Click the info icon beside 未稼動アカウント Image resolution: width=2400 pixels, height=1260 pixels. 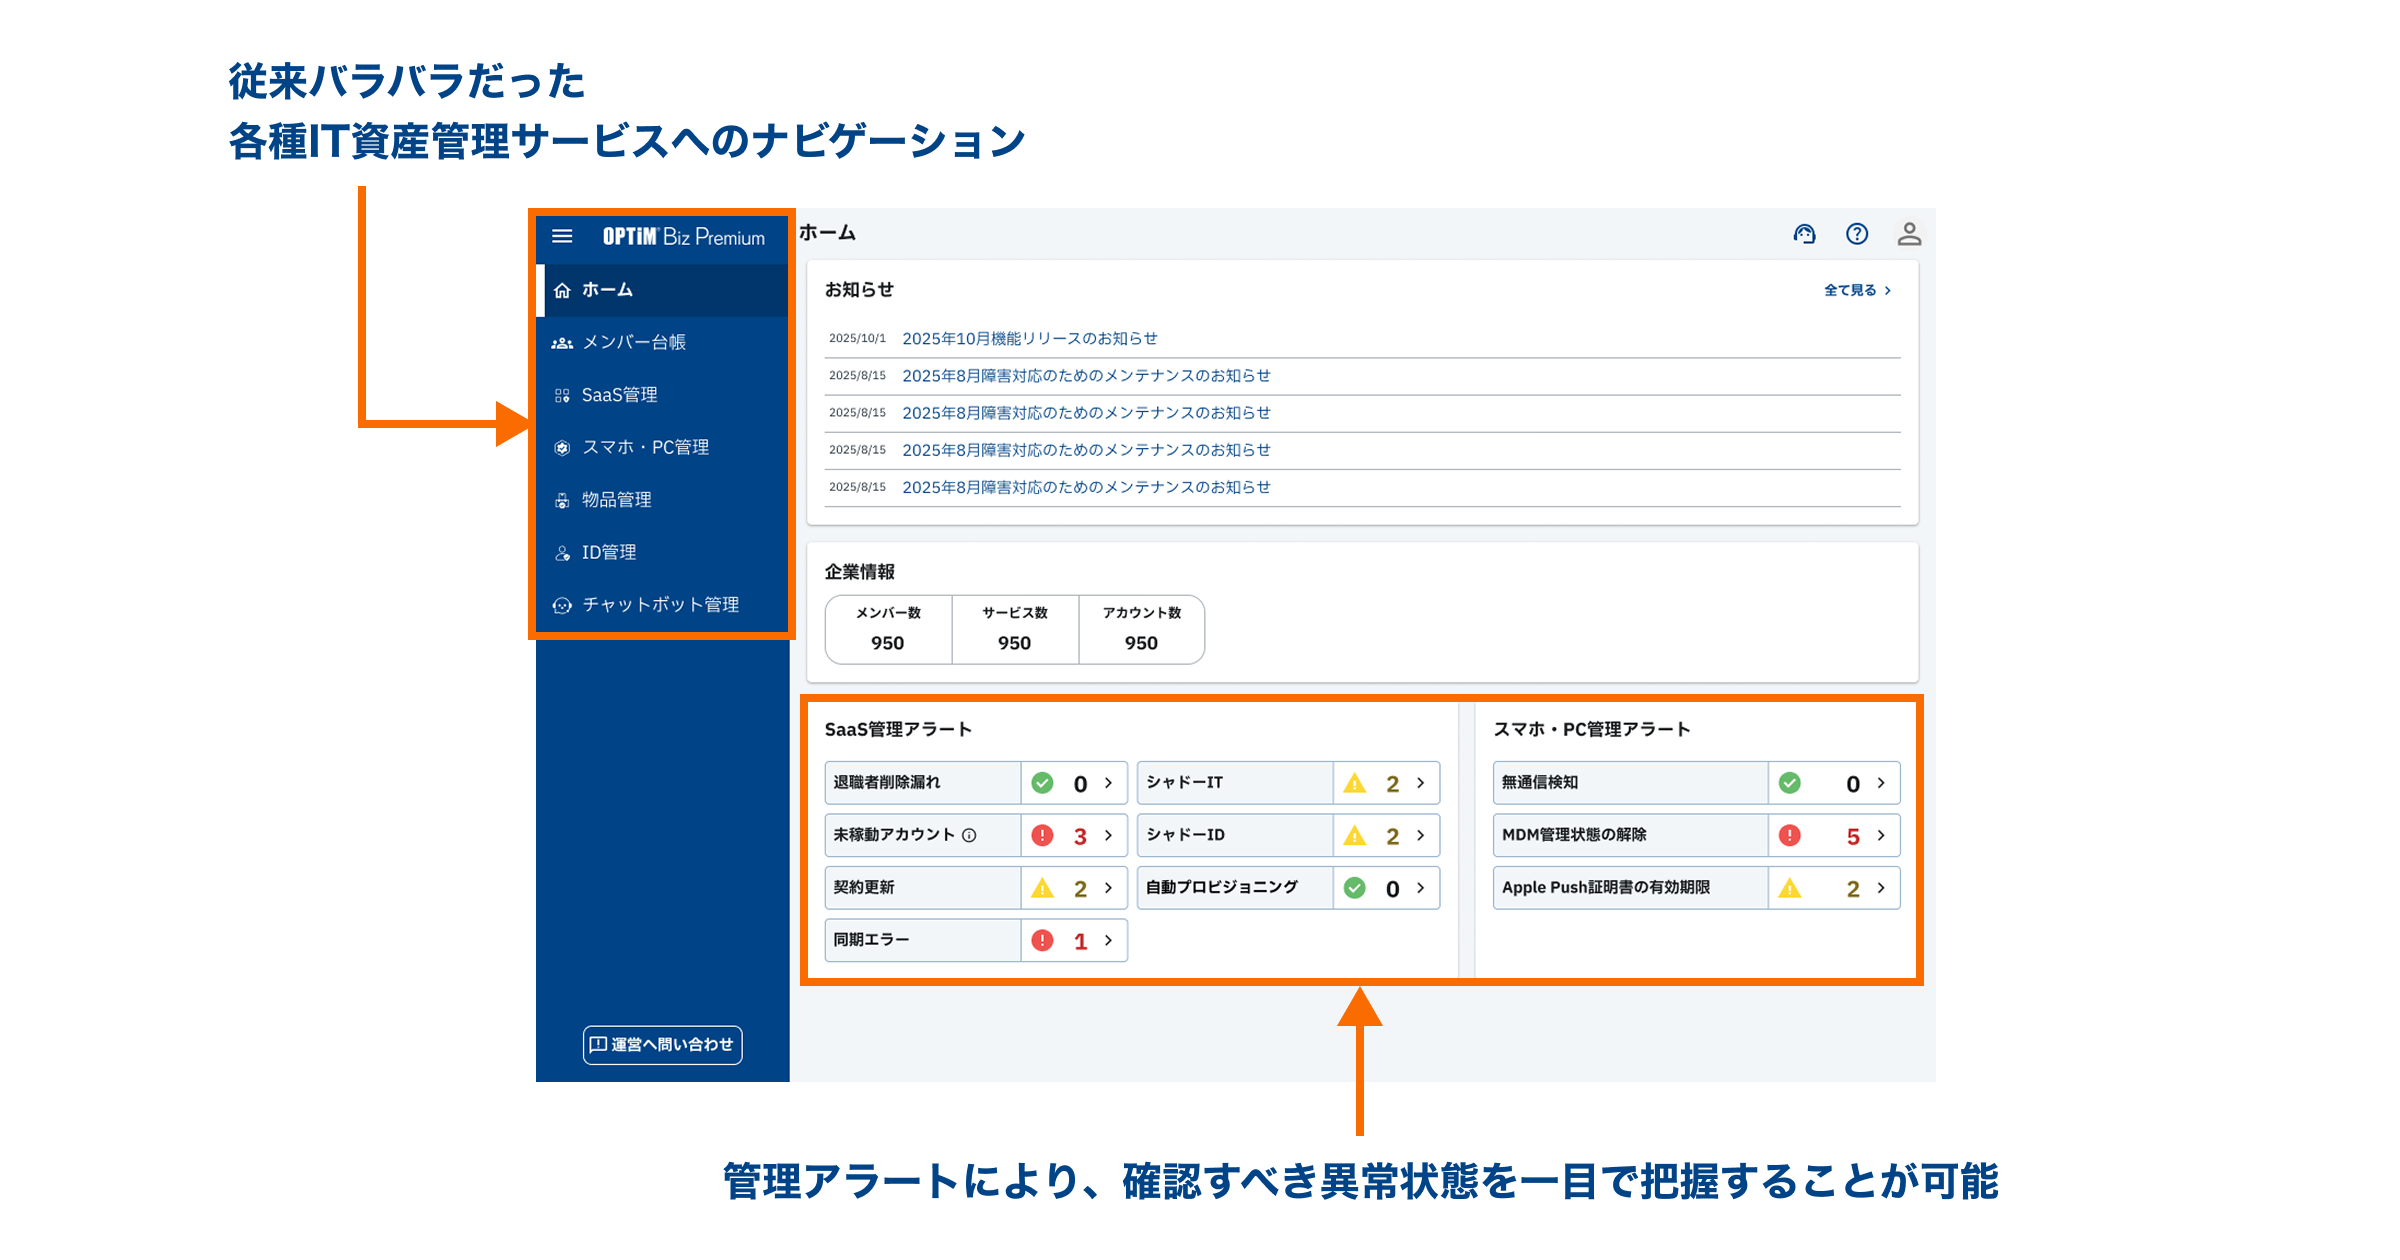(969, 836)
